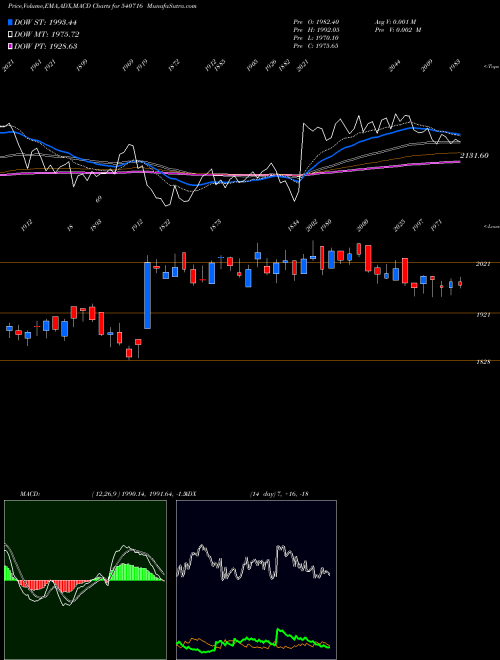Screen dimensions: 500x660
Task: Click the 2002 low value label
Action: (311, 225)
